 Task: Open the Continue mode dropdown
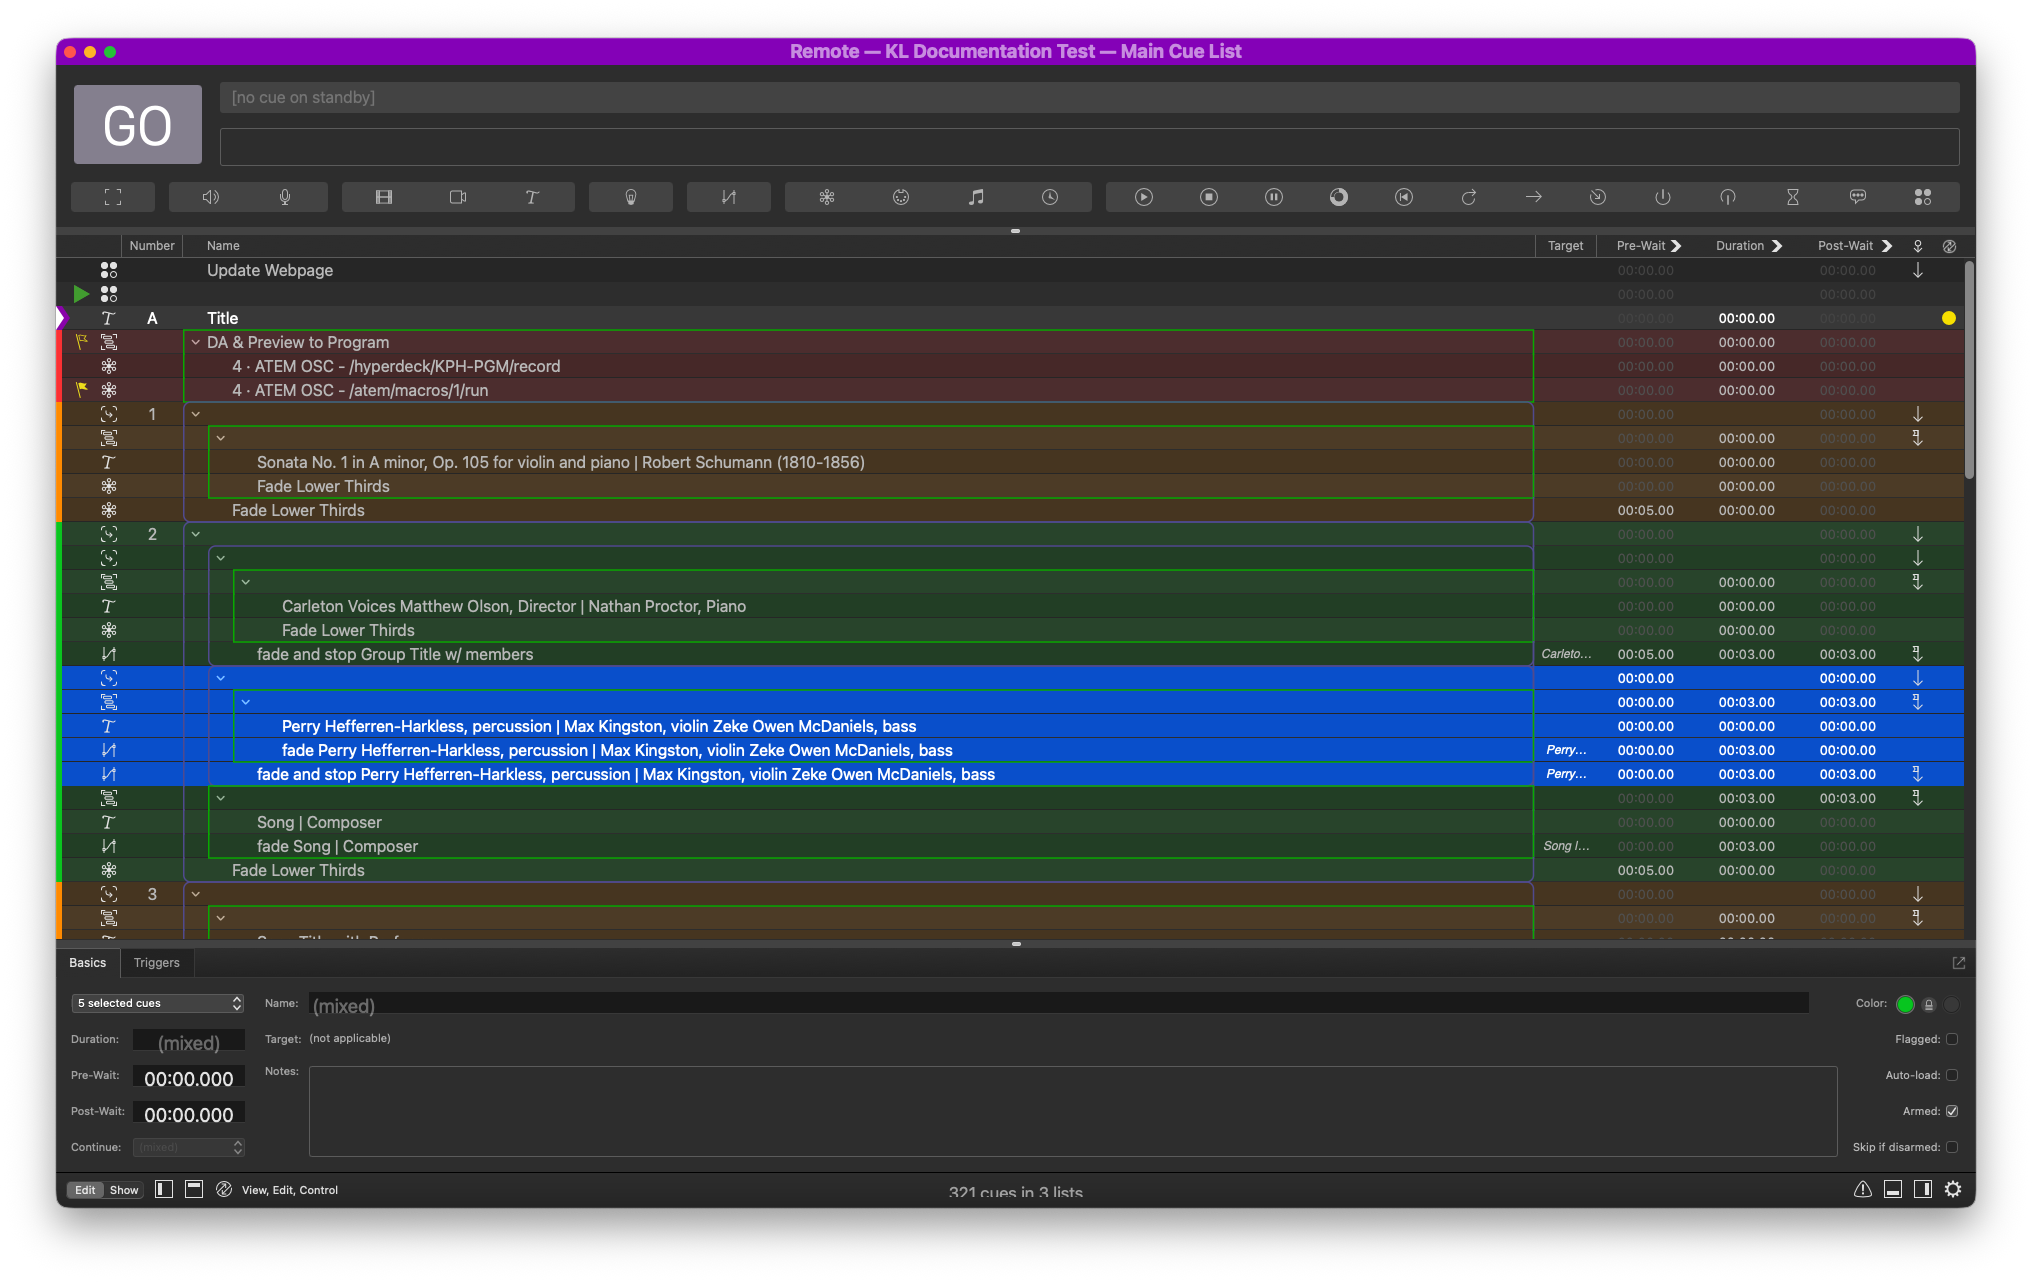[188, 1147]
